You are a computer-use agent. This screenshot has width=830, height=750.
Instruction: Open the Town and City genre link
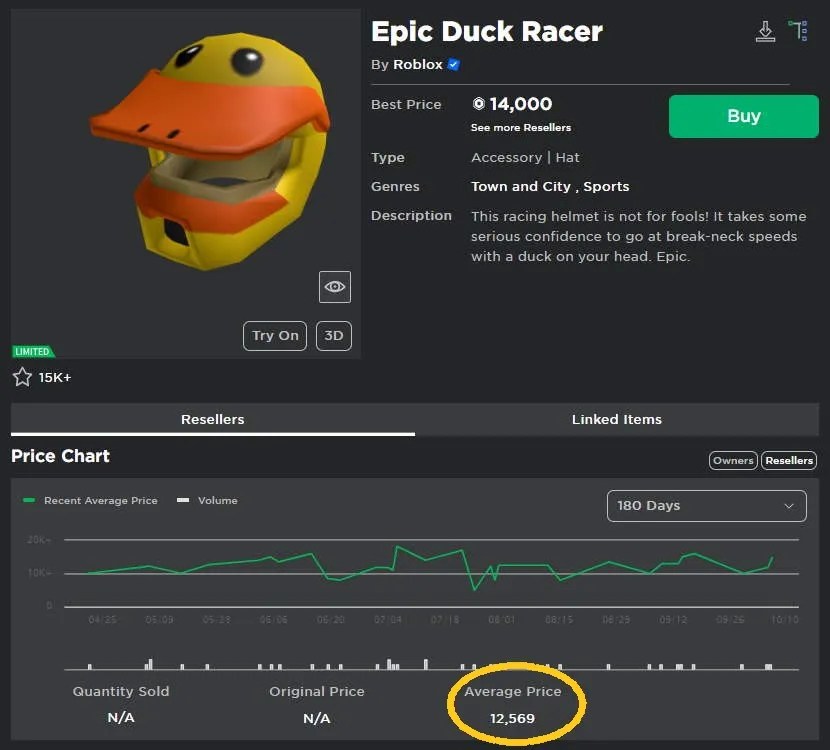pos(521,186)
